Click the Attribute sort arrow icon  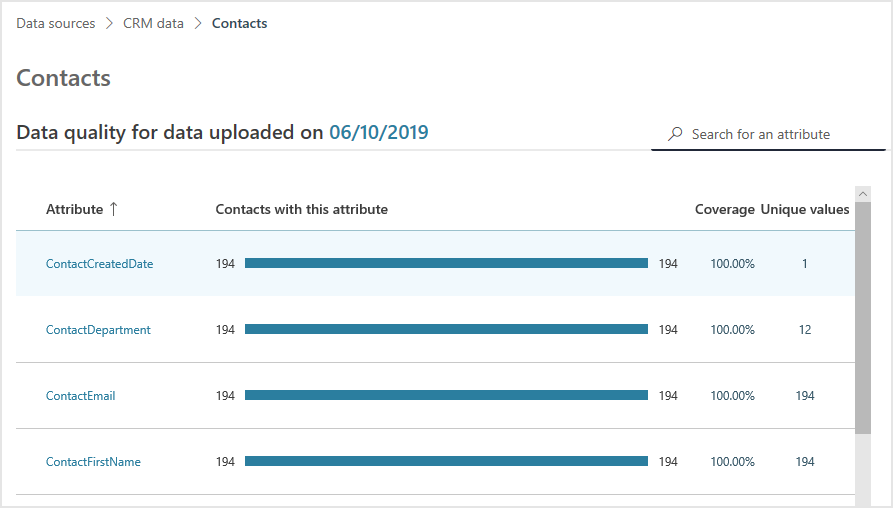[113, 209]
